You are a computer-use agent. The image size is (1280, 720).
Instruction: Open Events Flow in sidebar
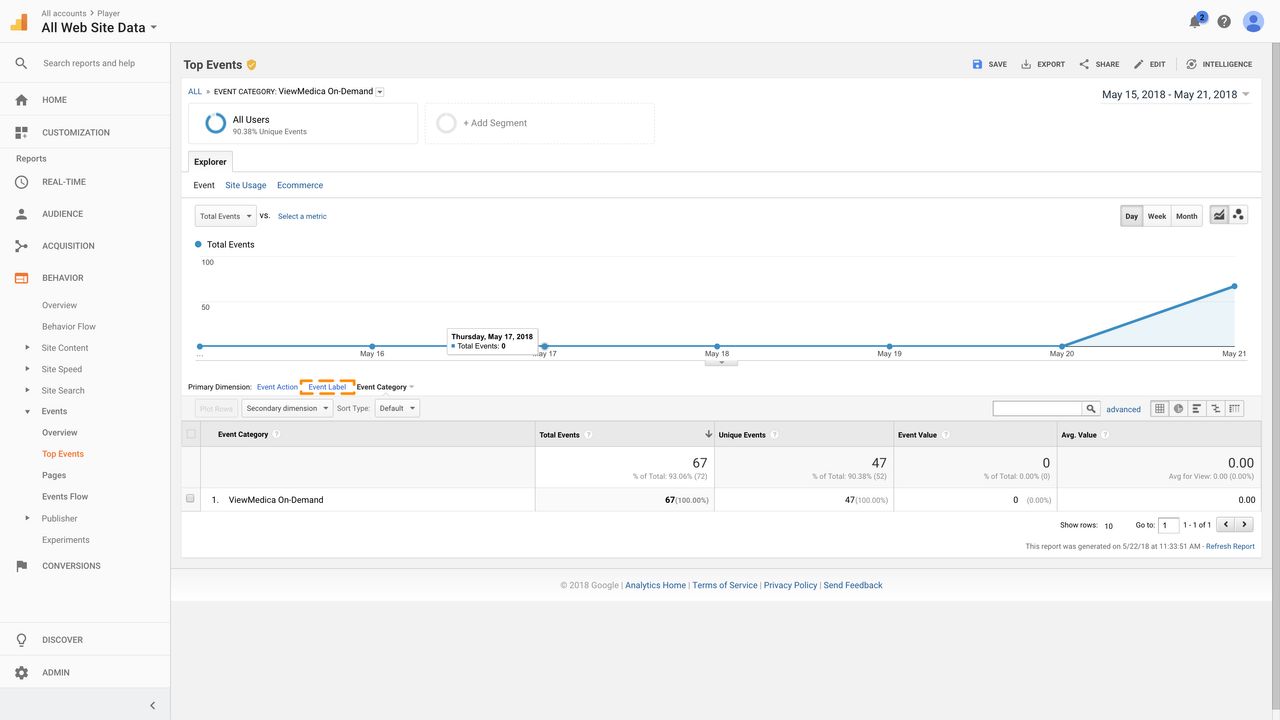(65, 497)
